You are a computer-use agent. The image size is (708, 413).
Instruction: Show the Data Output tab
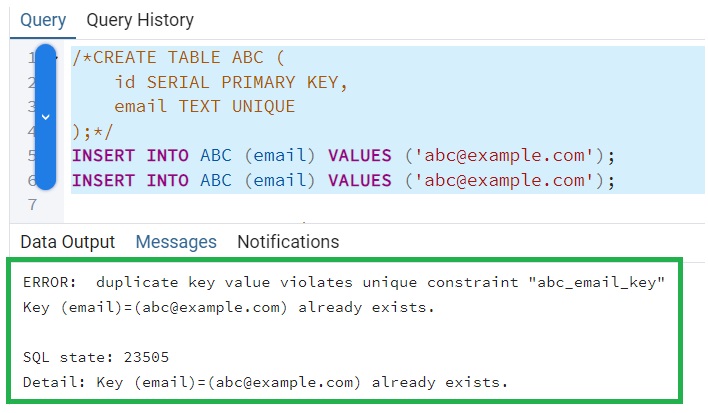(x=68, y=242)
